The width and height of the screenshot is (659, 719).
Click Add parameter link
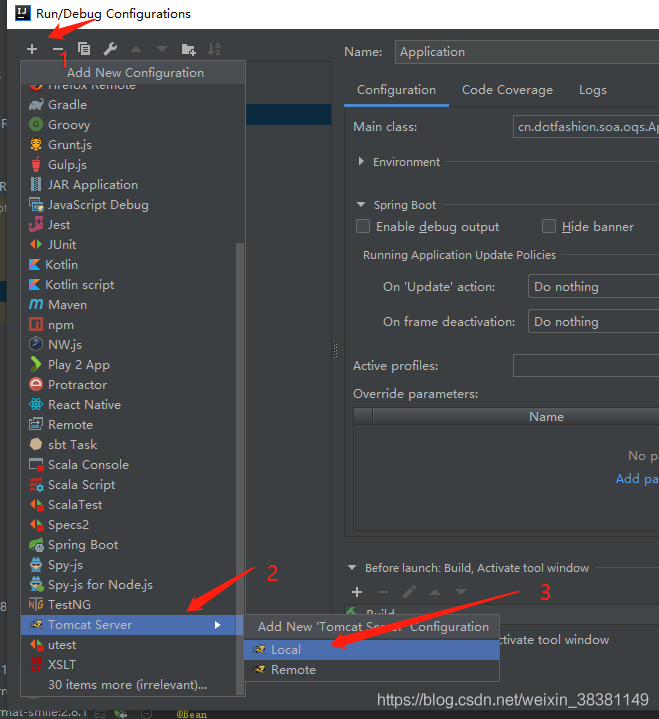click(637, 479)
